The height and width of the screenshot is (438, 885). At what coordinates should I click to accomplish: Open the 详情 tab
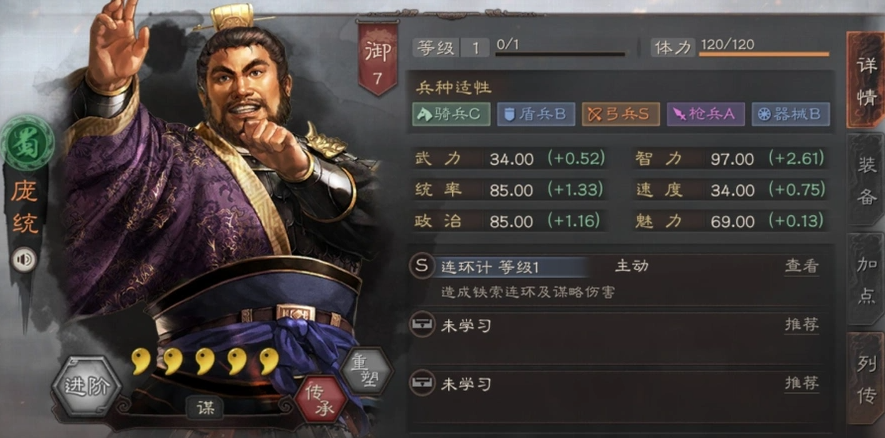tap(866, 80)
